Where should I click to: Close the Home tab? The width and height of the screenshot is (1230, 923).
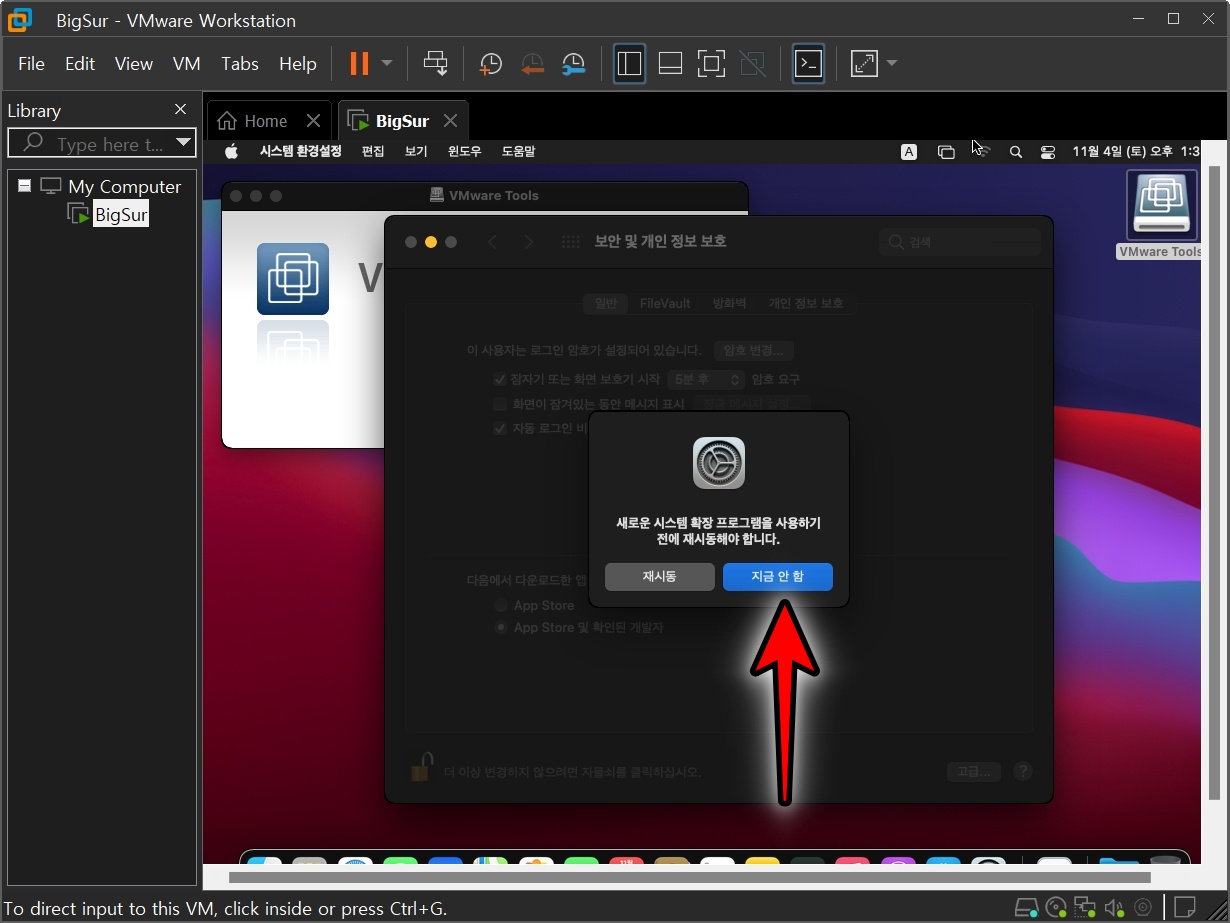point(313,121)
